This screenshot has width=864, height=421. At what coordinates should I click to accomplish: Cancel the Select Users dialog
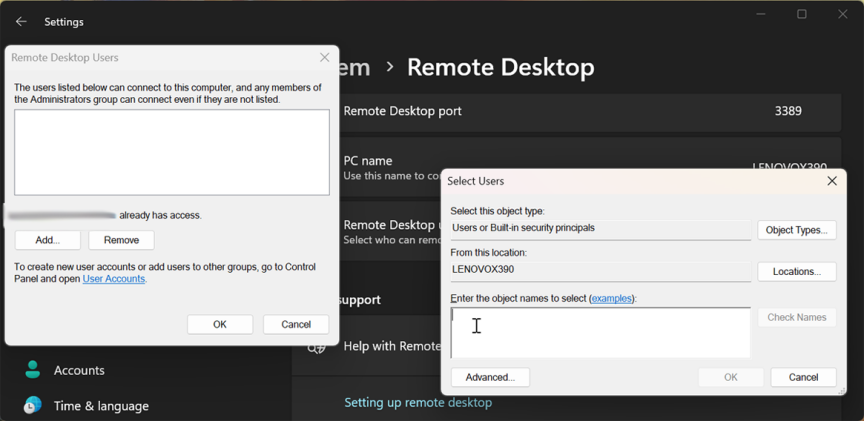803,377
